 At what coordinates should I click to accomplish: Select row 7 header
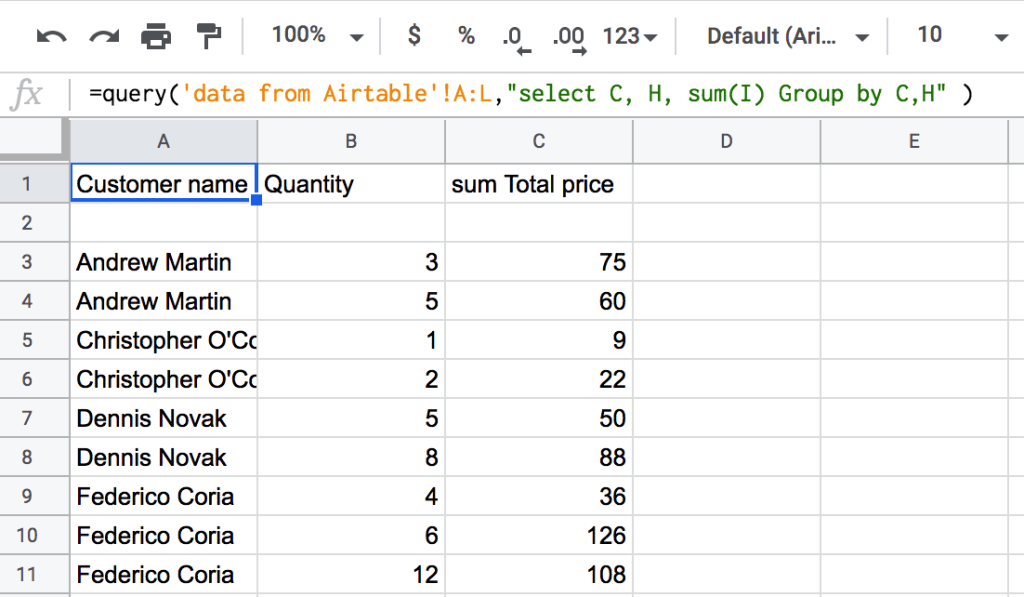pyautogui.click(x=27, y=418)
